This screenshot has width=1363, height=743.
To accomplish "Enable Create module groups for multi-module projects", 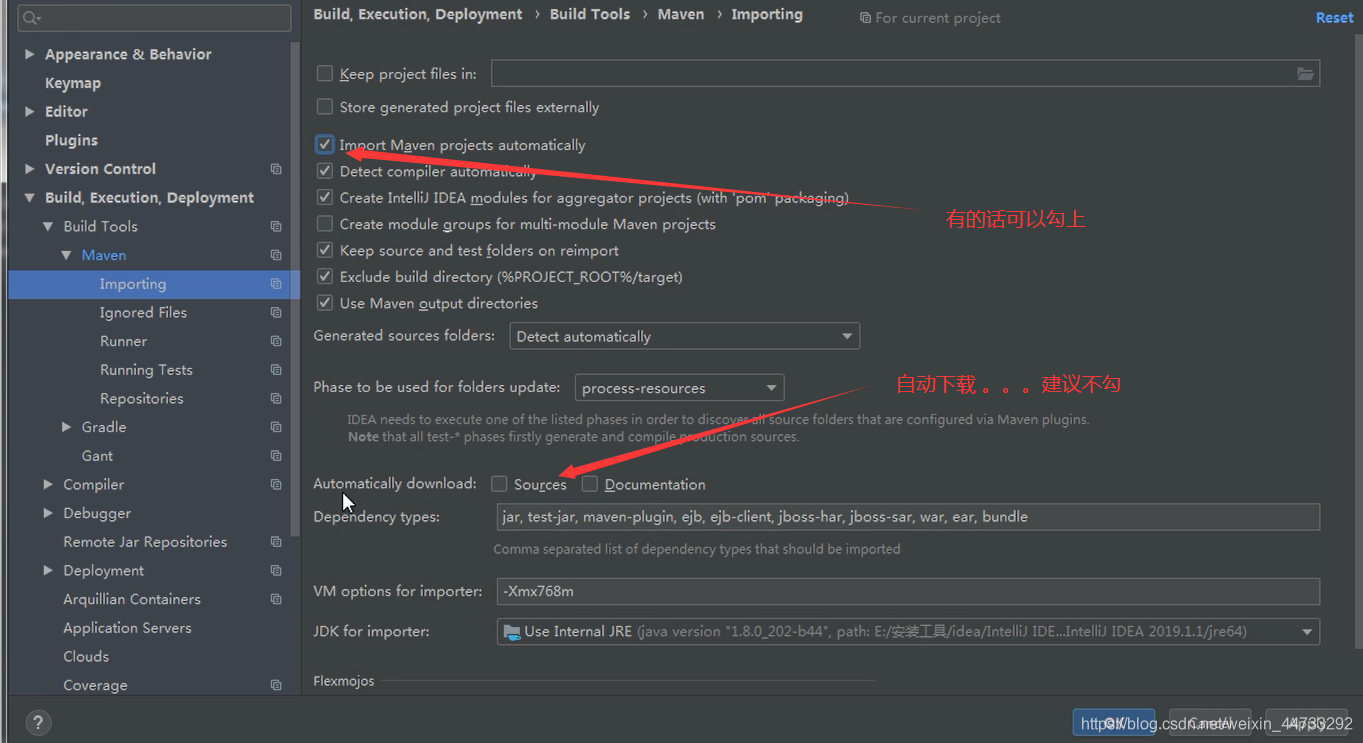I will (x=324, y=223).
